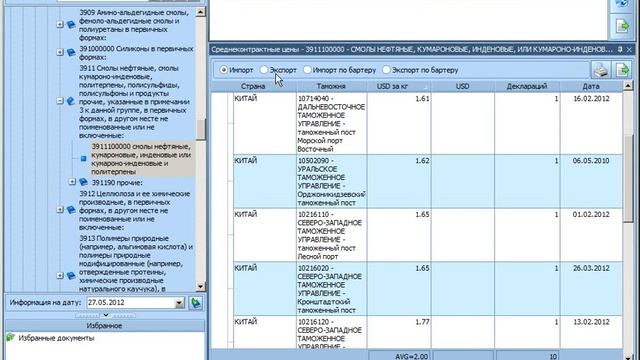Select tree item 3911100000 смолы нефтяные, кумароновые

pyautogui.click(x=142, y=159)
